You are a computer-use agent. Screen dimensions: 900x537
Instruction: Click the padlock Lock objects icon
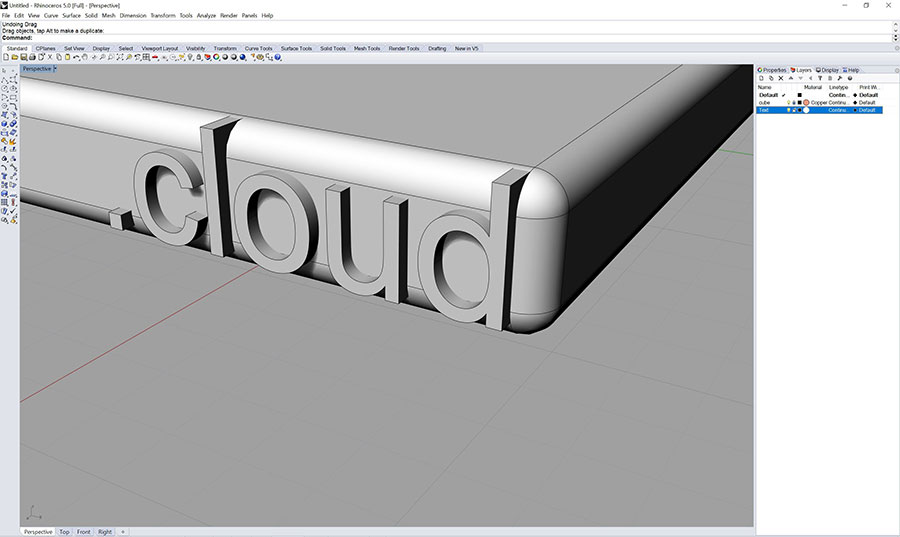click(x=199, y=57)
